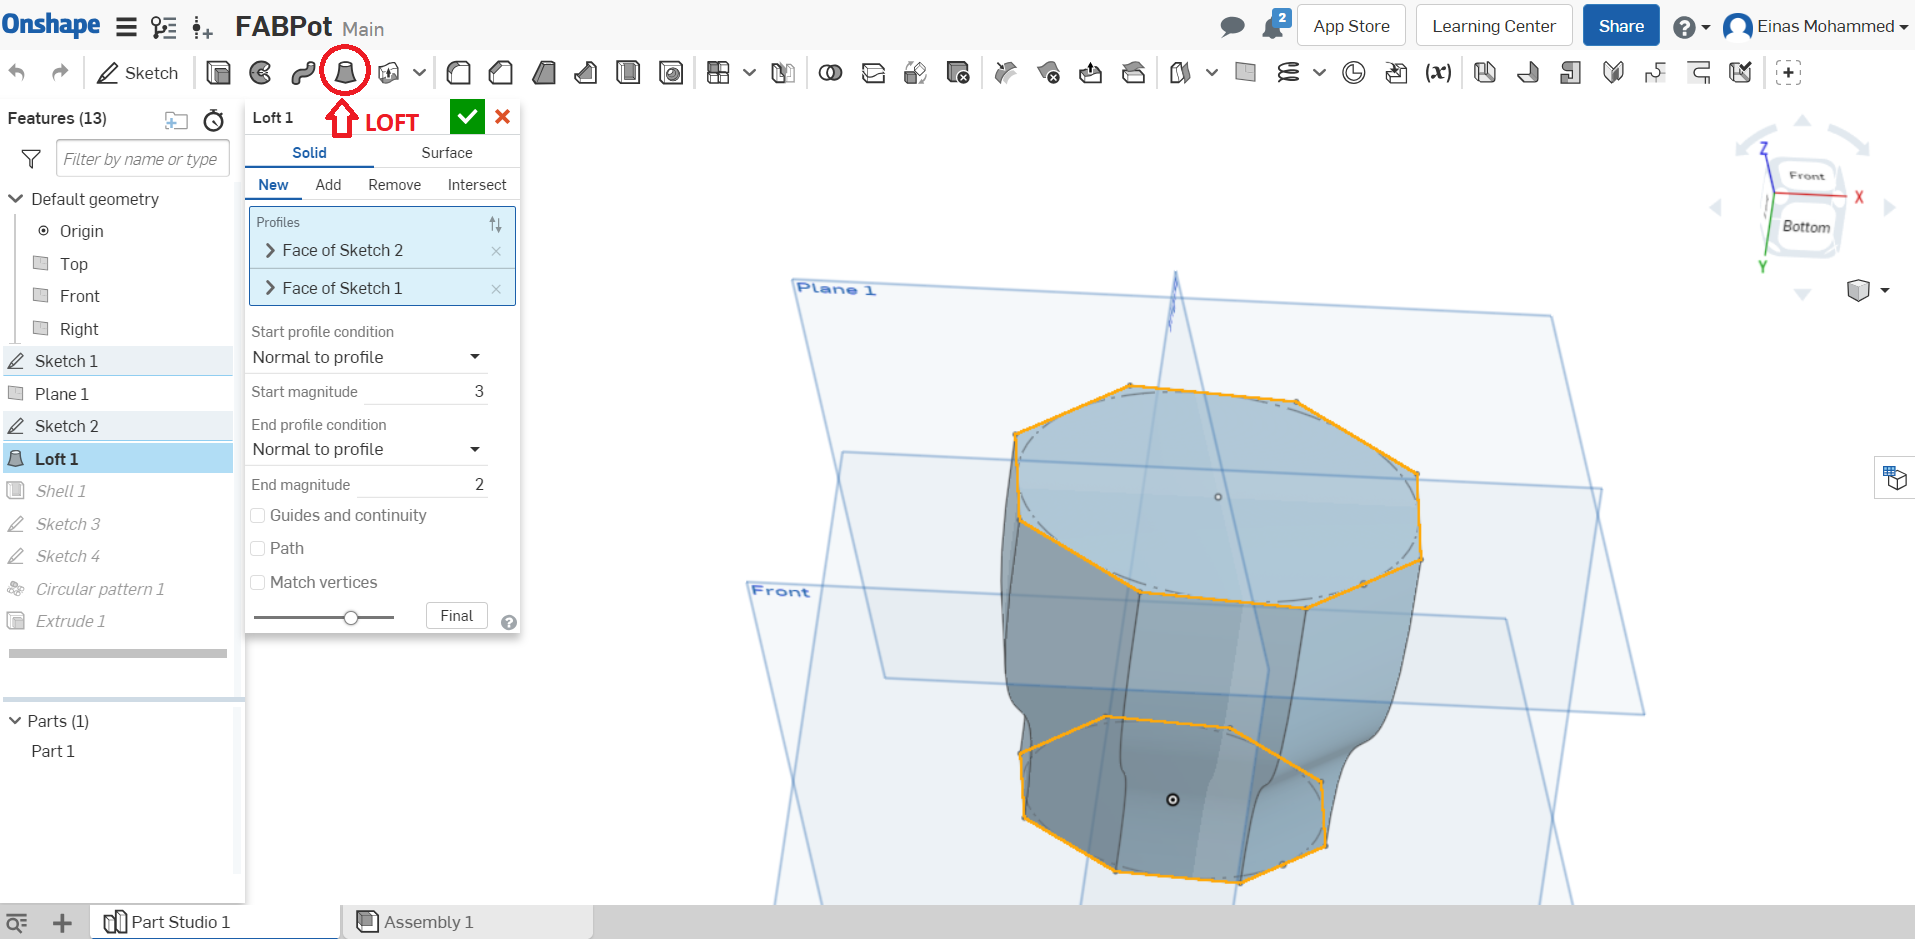The height and width of the screenshot is (939, 1915).
Task: Open the Assembly 1 tab
Action: (x=468, y=922)
